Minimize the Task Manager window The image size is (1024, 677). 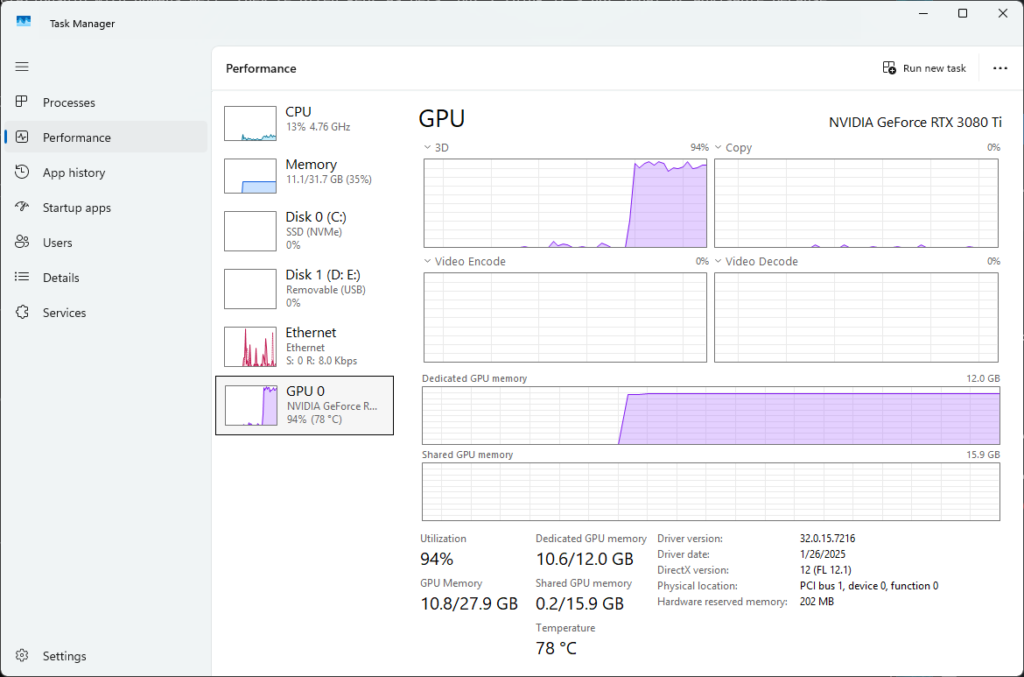coord(923,13)
